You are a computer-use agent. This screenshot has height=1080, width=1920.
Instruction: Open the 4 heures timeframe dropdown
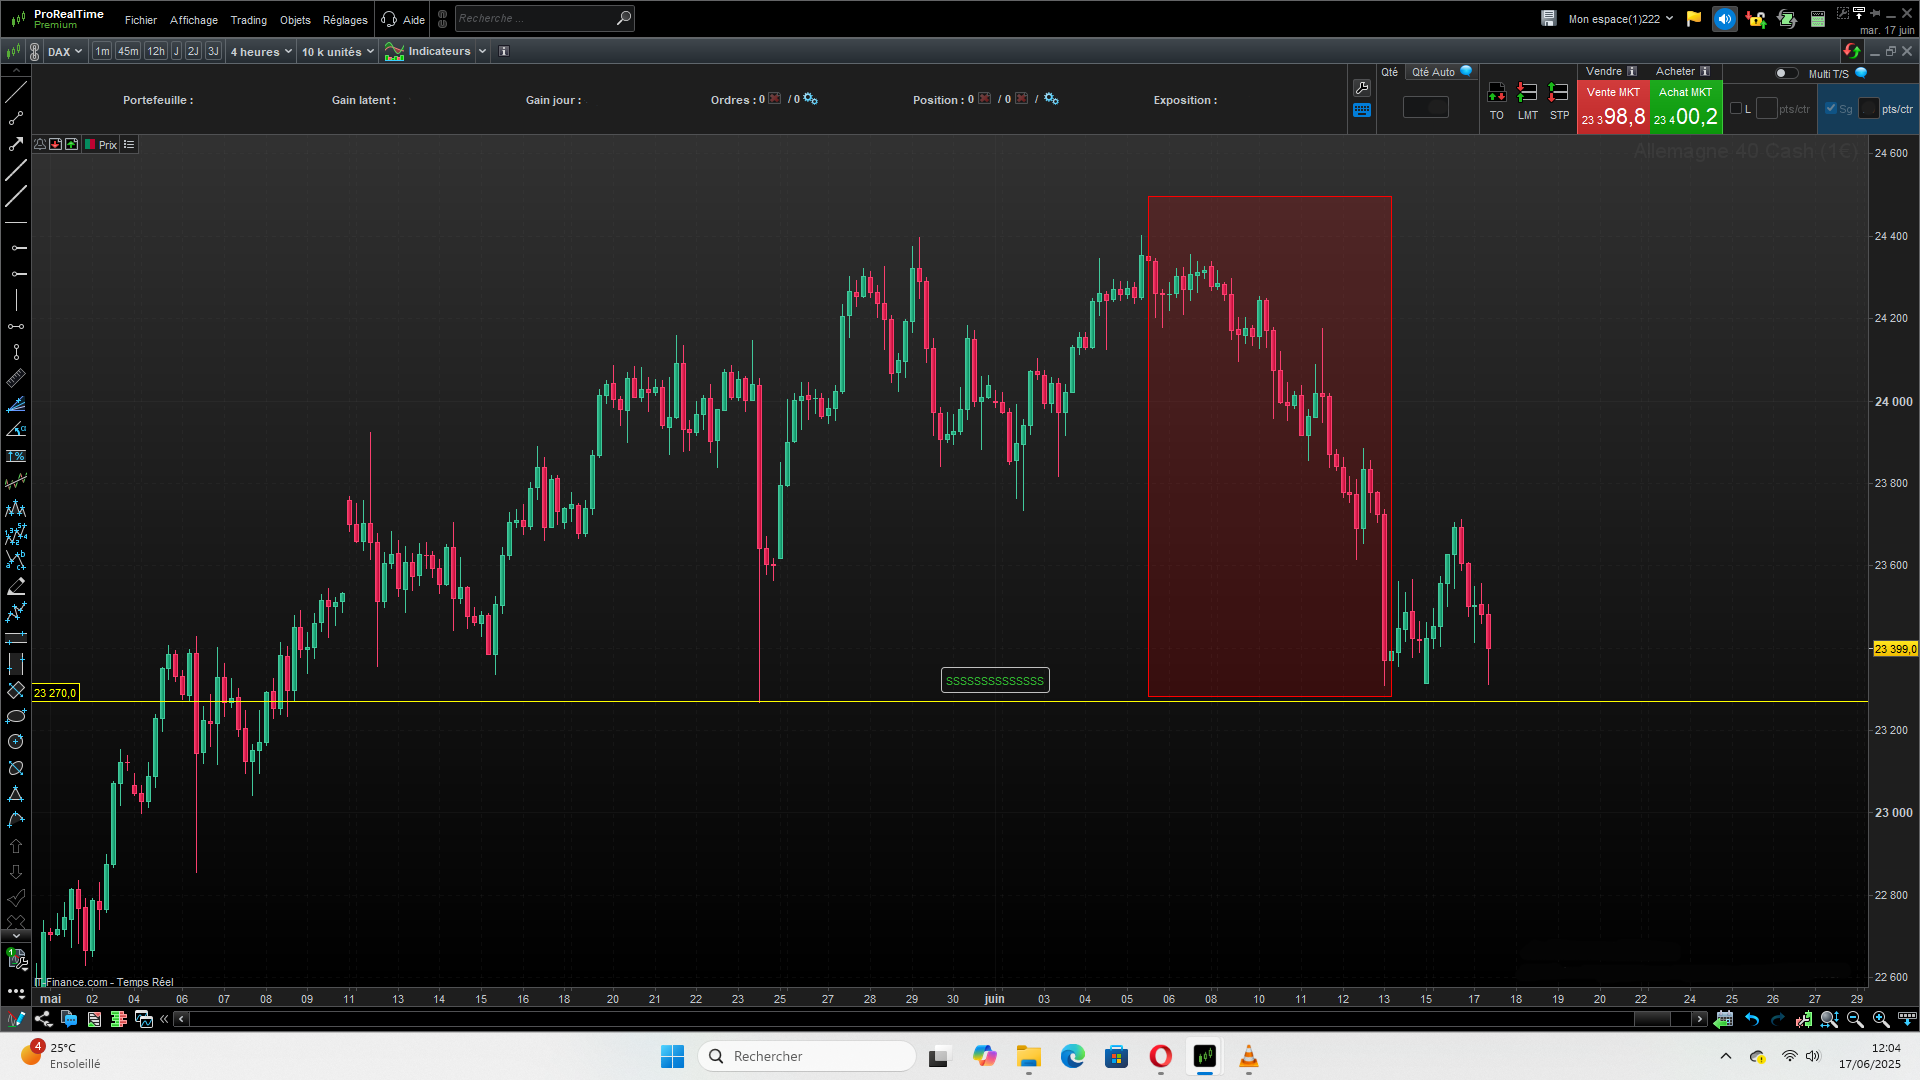click(x=261, y=52)
